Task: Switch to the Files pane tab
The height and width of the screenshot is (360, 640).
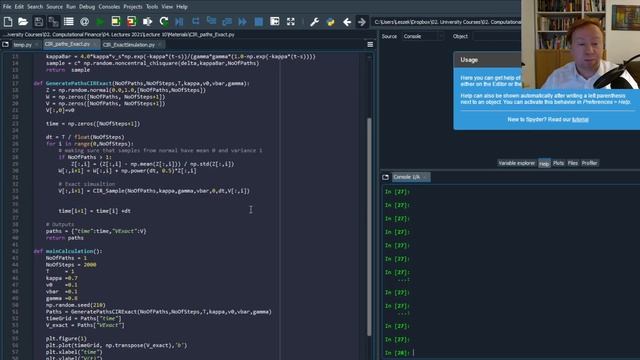Action: click(573, 163)
